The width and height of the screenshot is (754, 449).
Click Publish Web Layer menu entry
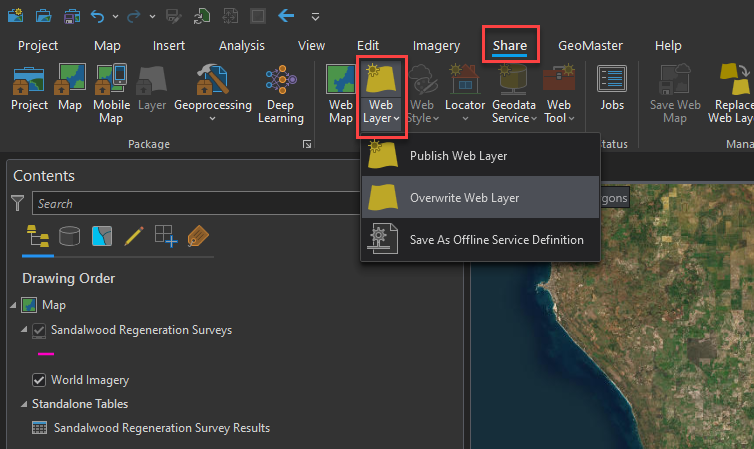point(458,155)
